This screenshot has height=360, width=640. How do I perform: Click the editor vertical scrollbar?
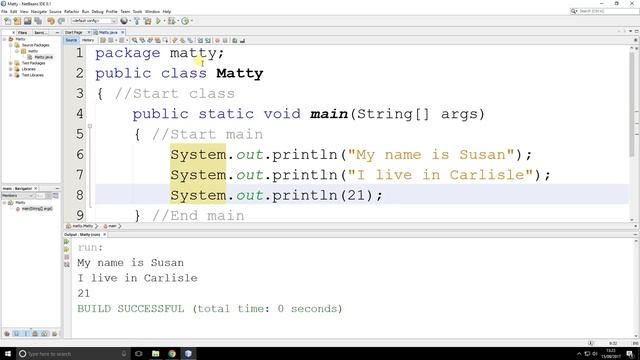point(632,104)
